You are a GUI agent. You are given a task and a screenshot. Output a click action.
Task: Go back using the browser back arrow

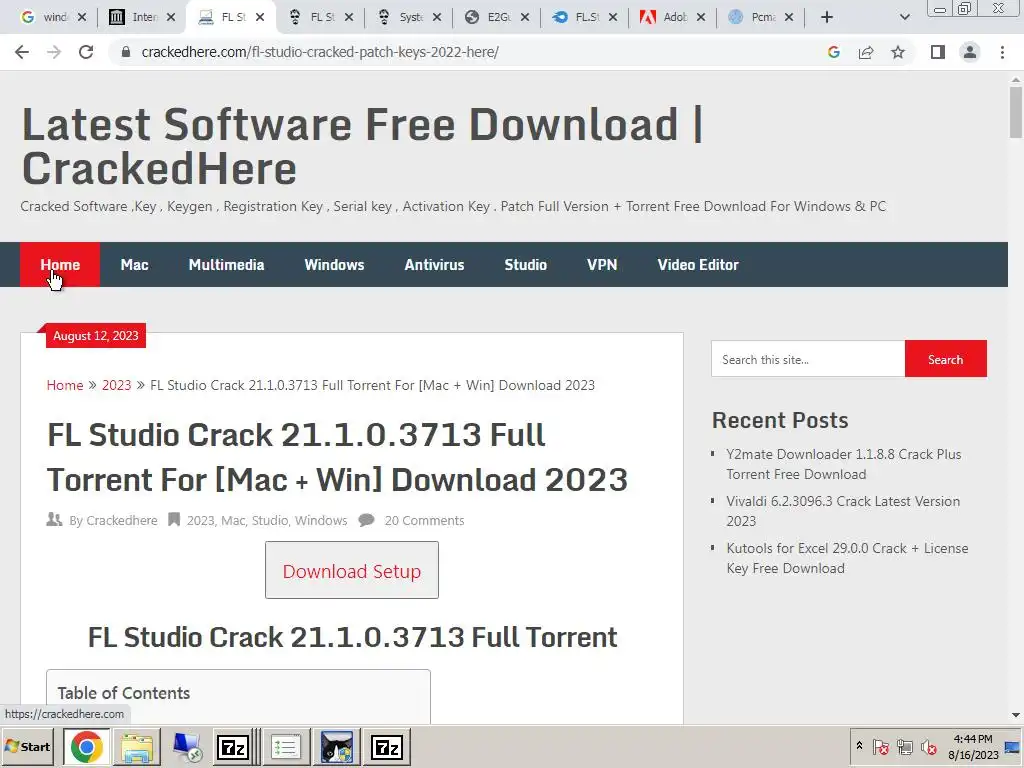22,52
